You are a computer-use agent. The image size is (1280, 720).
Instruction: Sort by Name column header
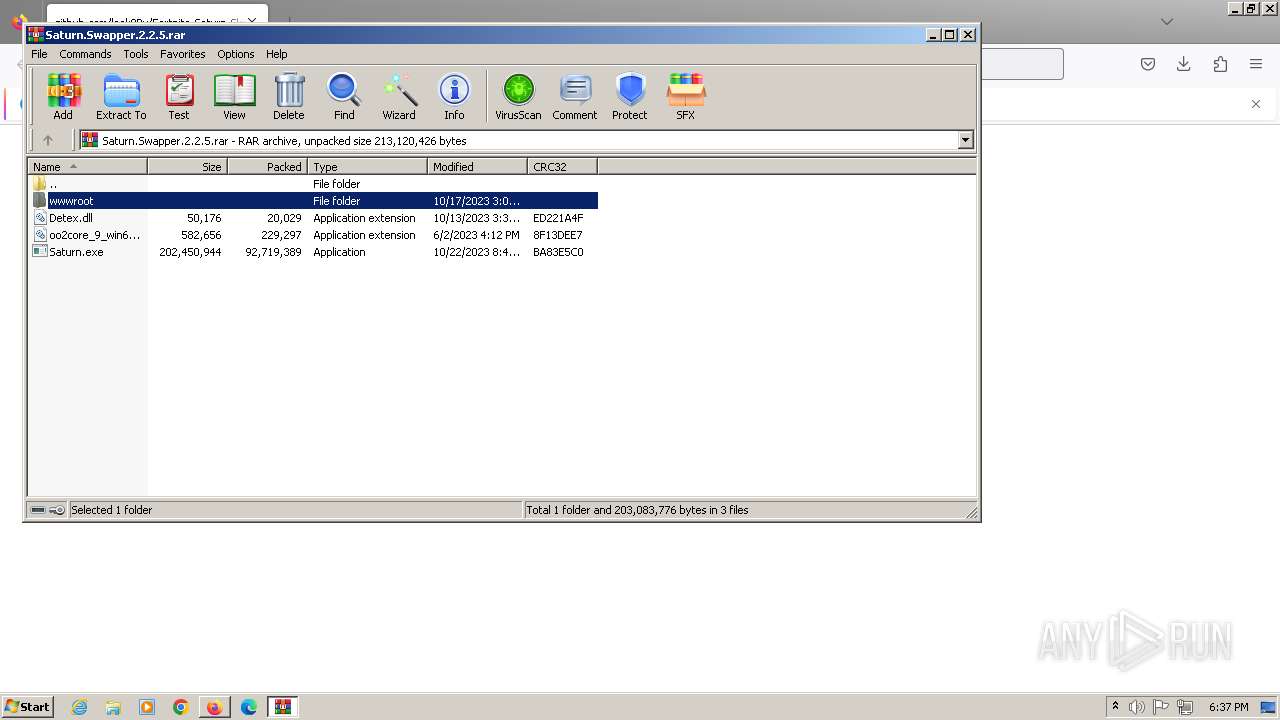(88, 167)
